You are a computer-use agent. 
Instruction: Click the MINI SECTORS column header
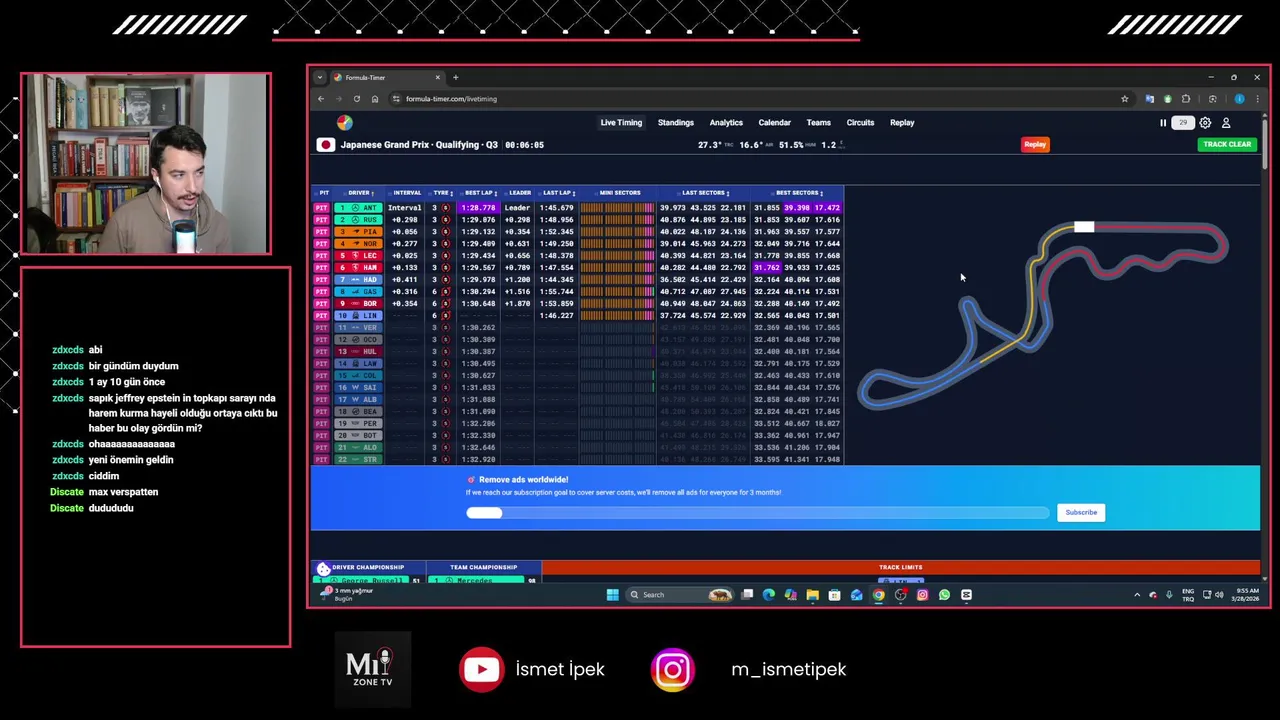(620, 193)
